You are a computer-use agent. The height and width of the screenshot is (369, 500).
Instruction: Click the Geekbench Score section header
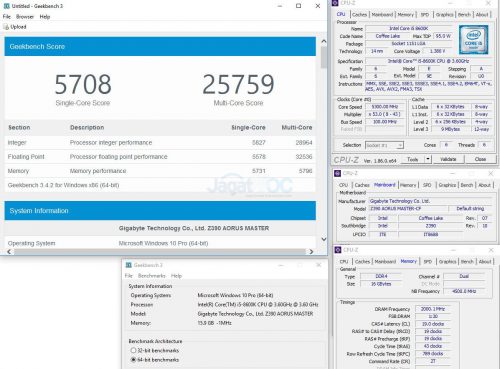pos(160,46)
